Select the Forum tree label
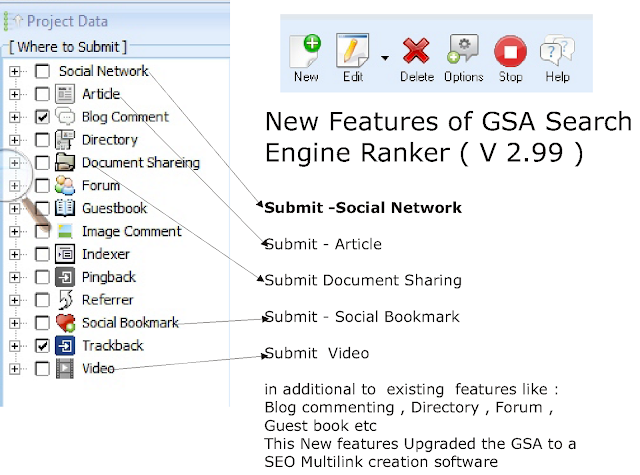This screenshot has width=640, height=475. click(101, 185)
